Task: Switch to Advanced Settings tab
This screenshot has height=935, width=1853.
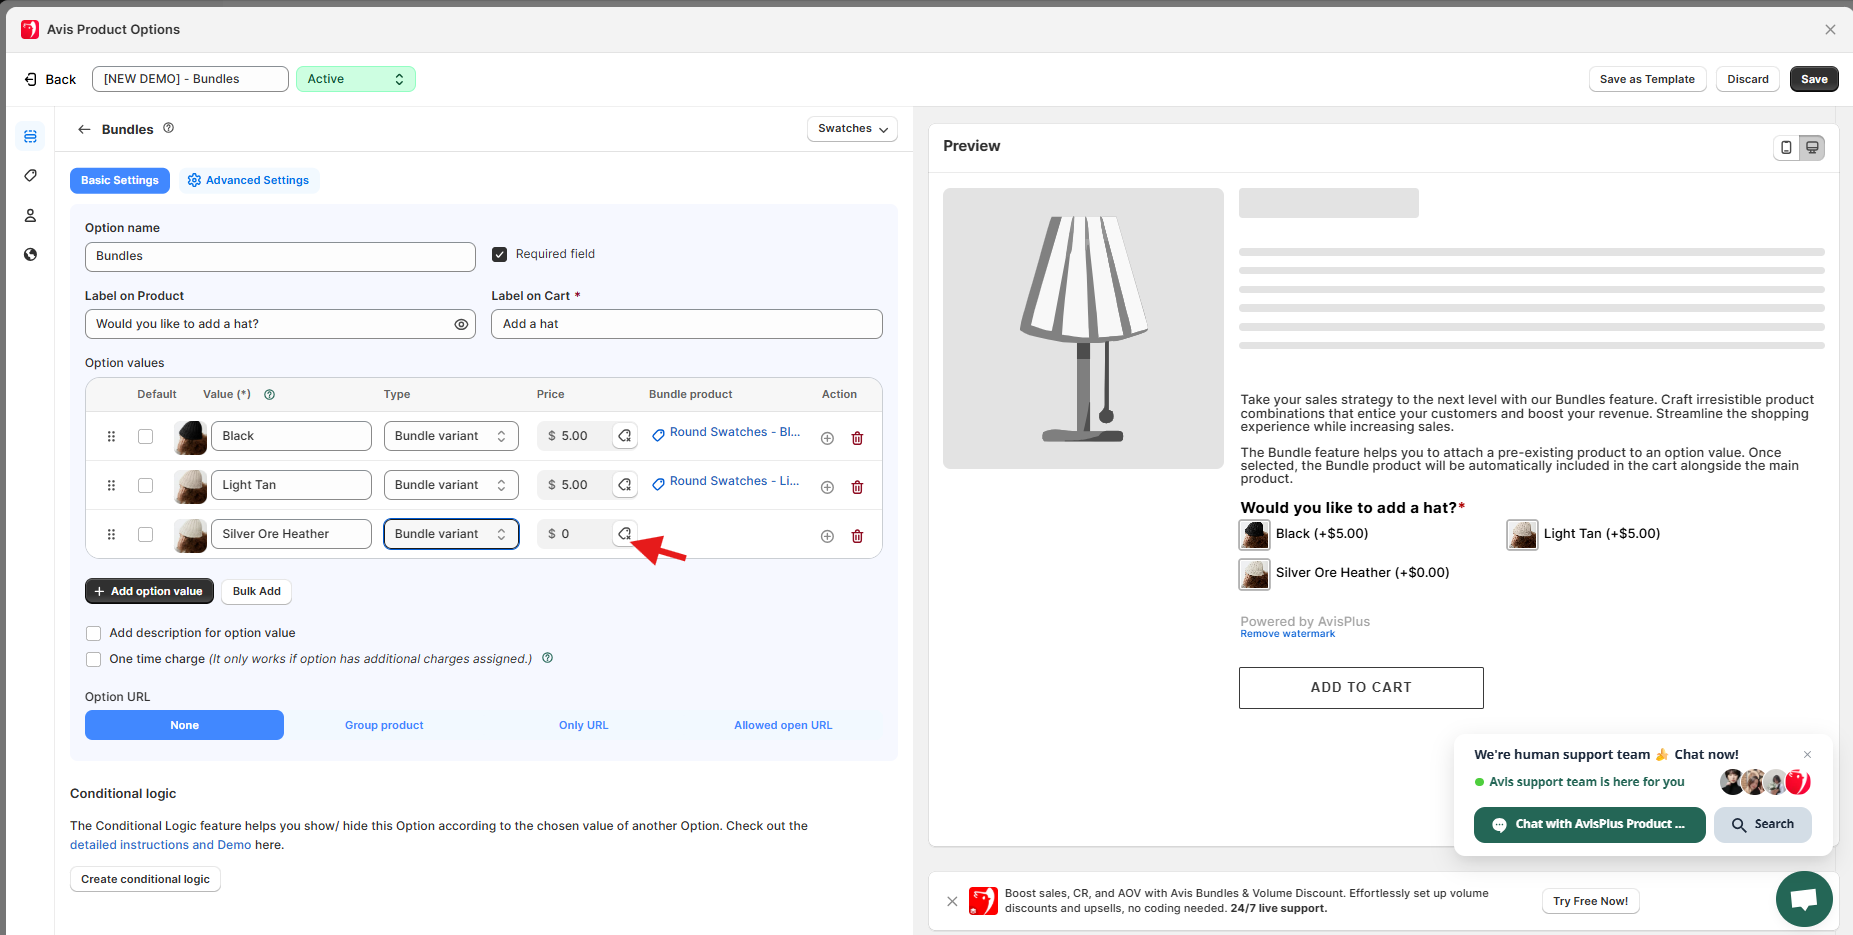Action: (x=248, y=180)
